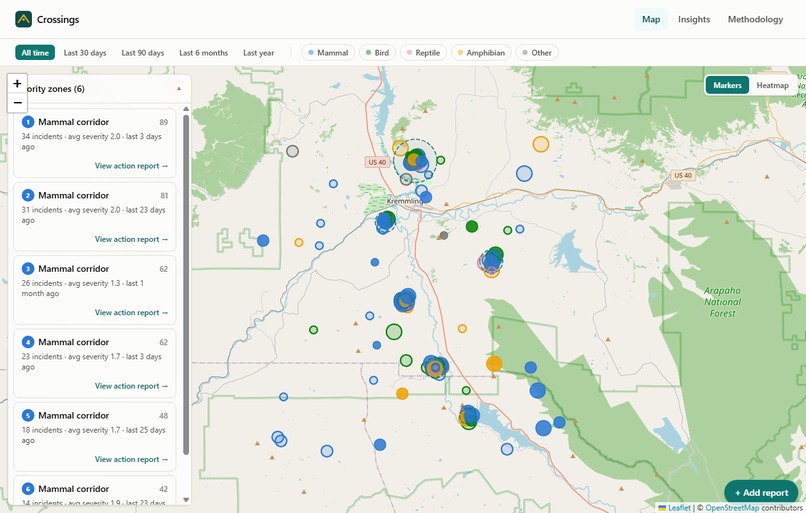Click the large hollow green bird marker south of Kremmling
Image resolution: width=806 pixels, height=513 pixels.
(394, 332)
